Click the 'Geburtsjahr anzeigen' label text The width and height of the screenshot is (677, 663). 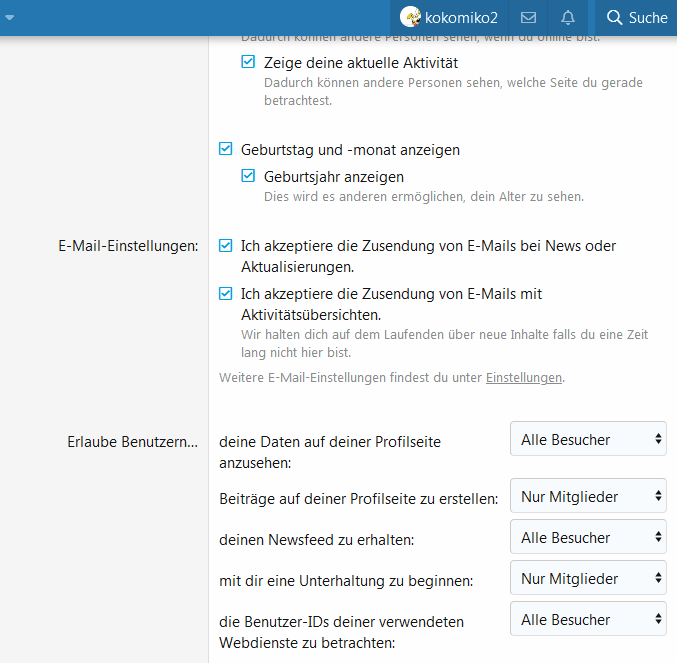click(x=320, y=177)
